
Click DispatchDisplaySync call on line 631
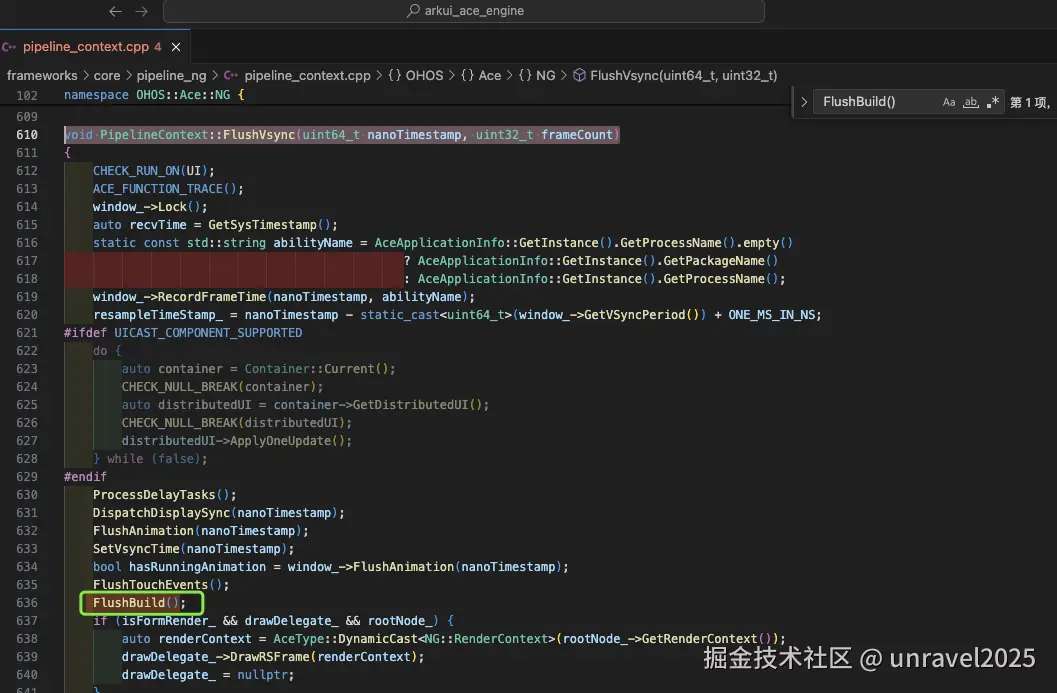coord(219,513)
